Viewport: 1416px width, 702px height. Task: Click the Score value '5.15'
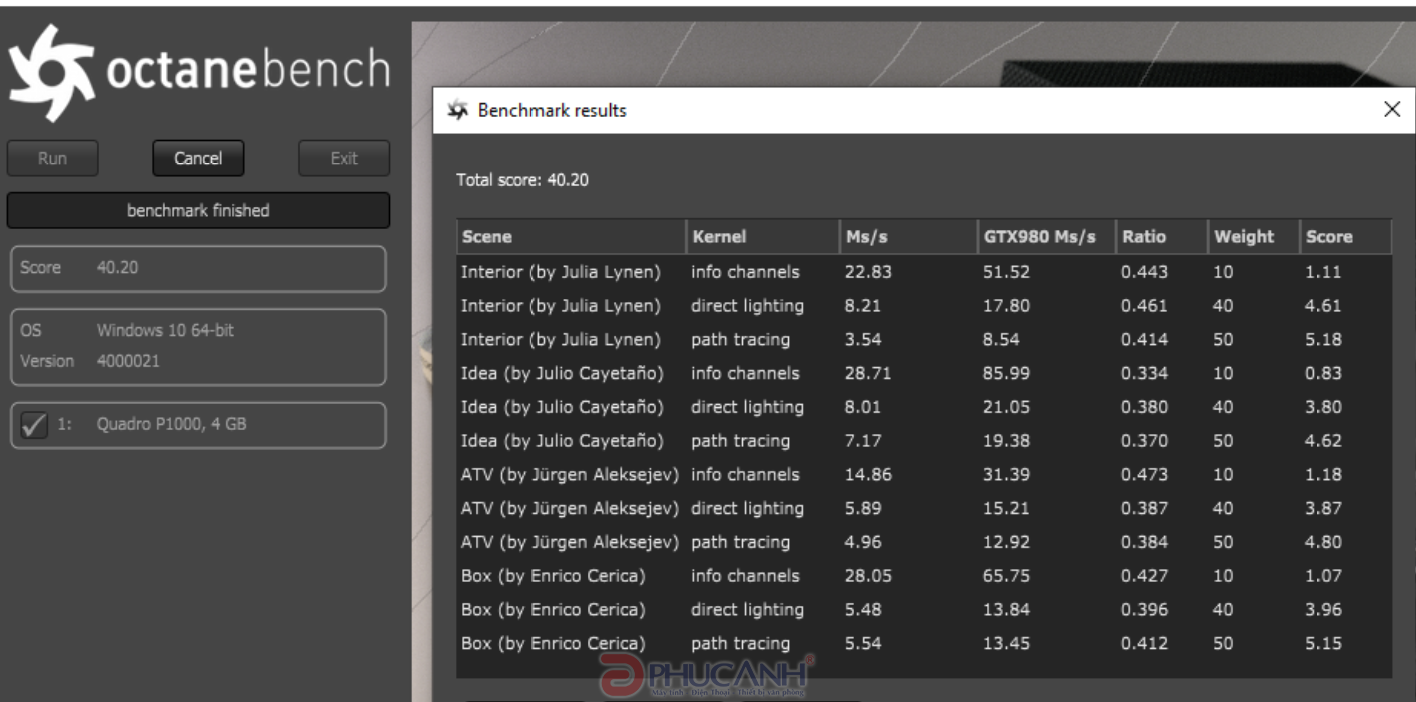click(x=1323, y=644)
